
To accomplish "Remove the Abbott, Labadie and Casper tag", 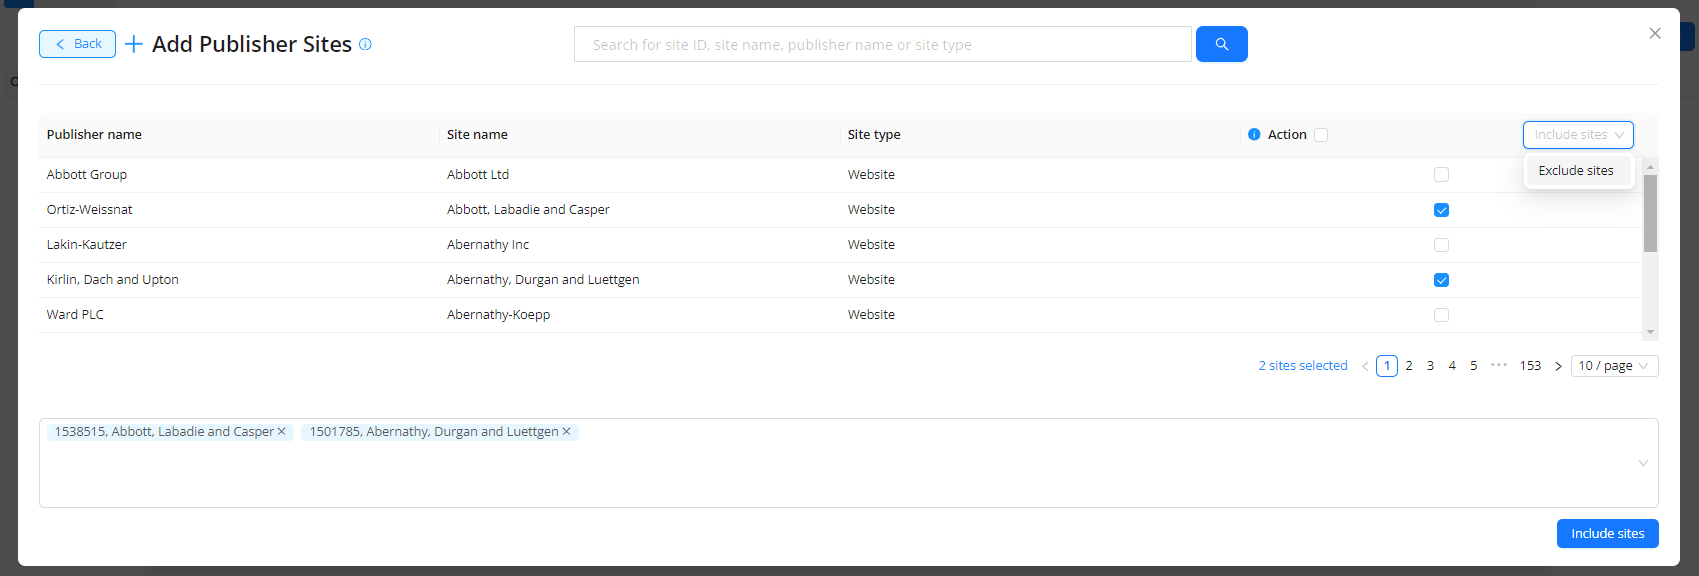I will pos(282,432).
